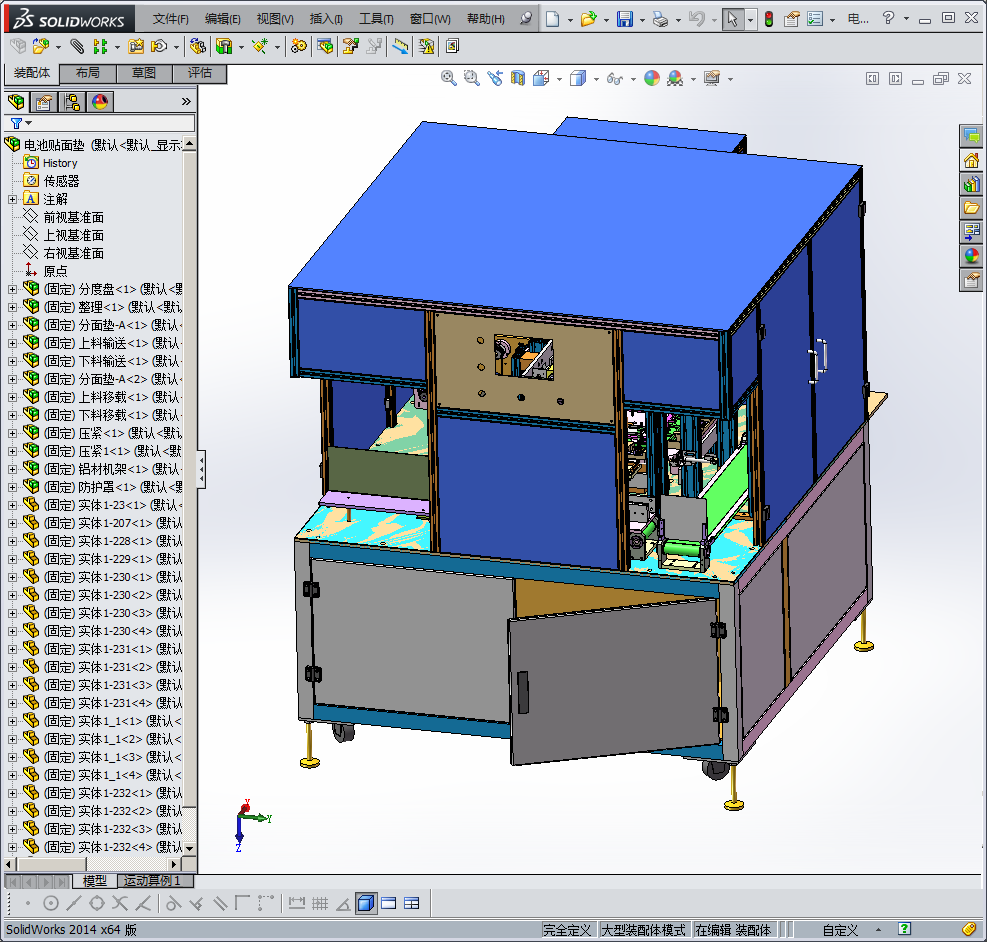
Task: Save the document with the floppy icon
Action: (624, 19)
